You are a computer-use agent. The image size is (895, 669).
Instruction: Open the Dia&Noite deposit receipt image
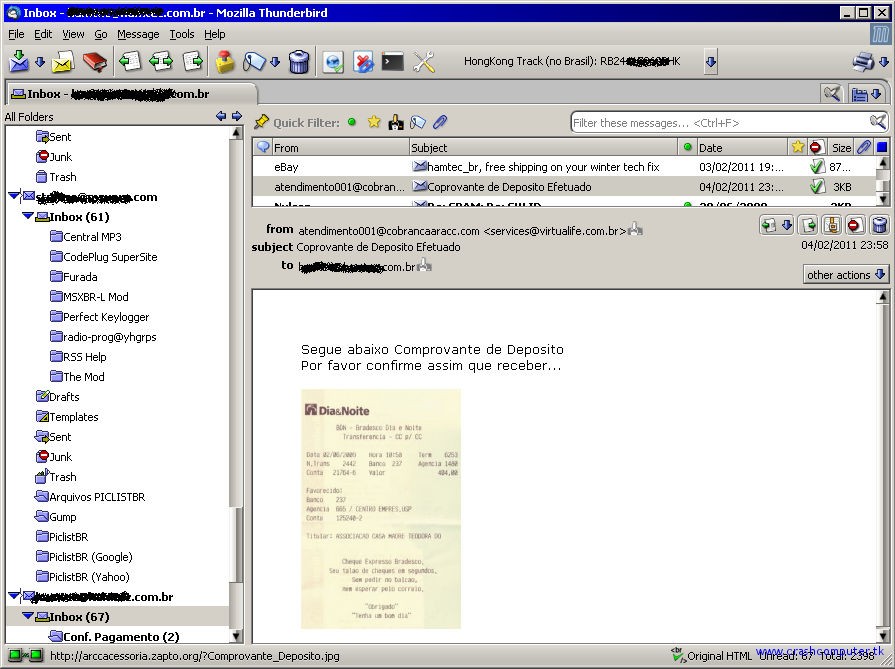[381, 509]
